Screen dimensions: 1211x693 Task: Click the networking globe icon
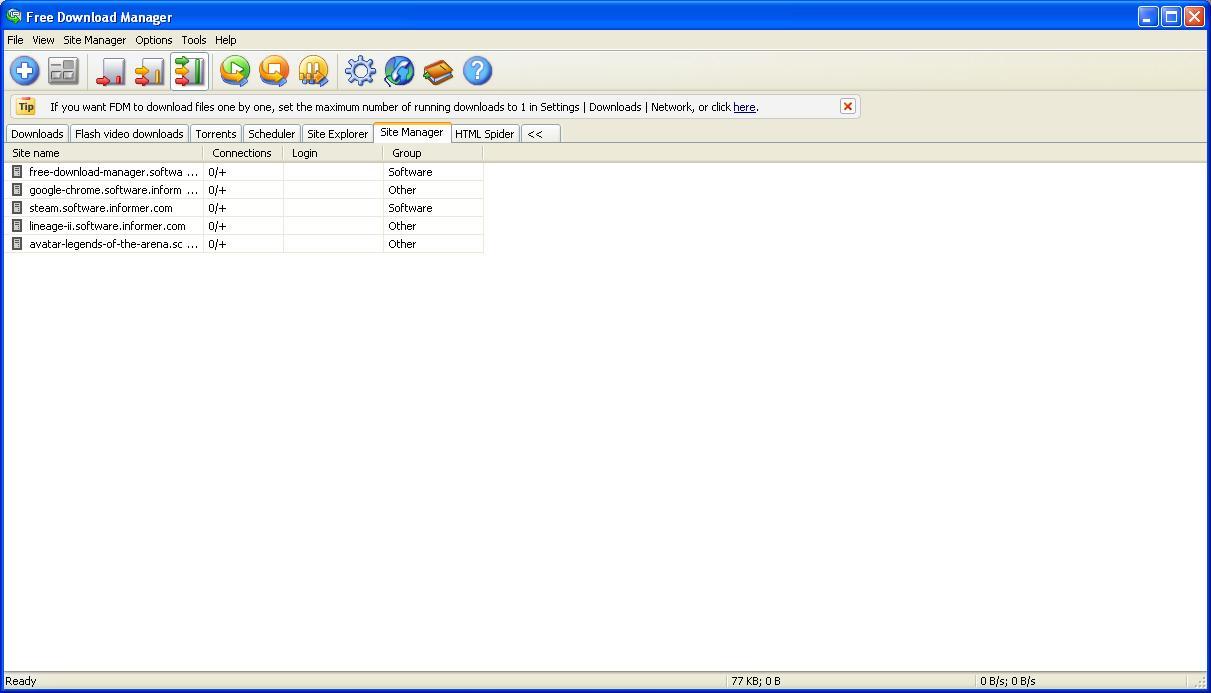click(x=399, y=71)
